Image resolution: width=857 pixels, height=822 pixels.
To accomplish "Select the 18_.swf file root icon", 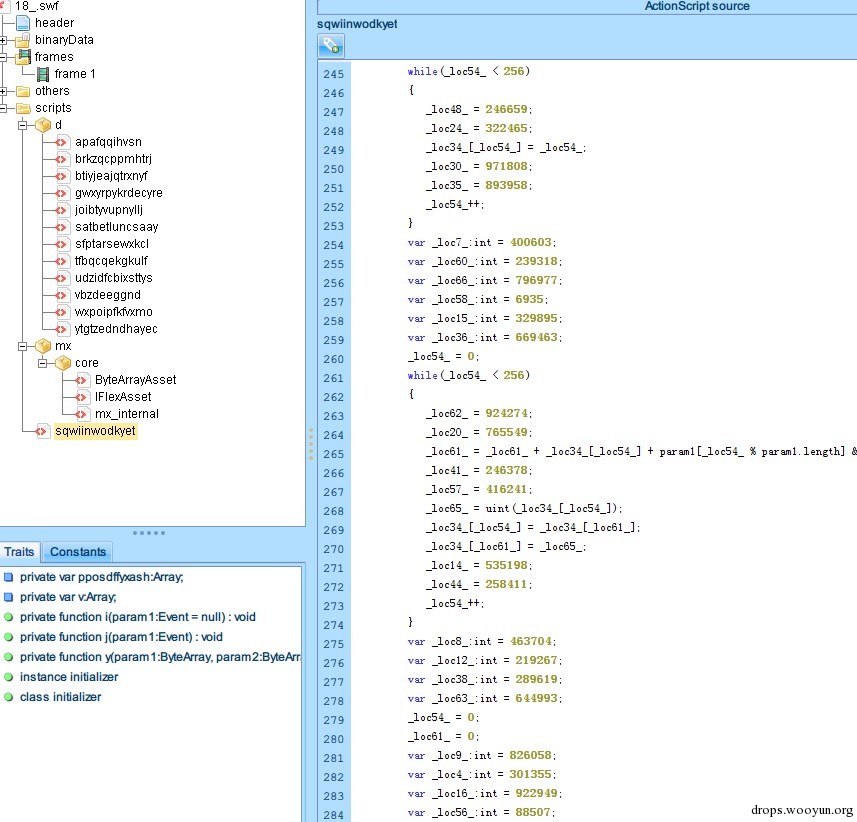I will (x=5, y=5).
